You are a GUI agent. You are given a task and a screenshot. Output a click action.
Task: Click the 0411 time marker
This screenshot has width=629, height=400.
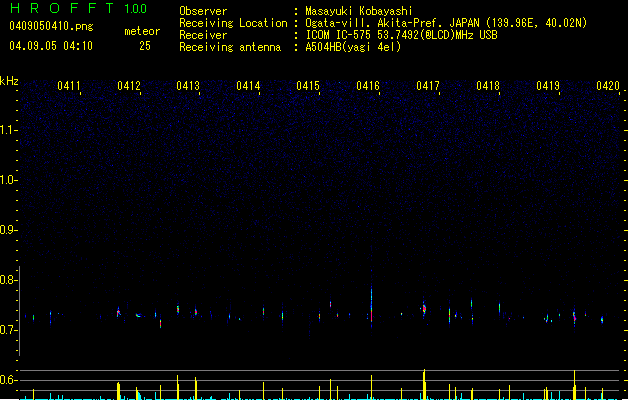click(x=69, y=85)
